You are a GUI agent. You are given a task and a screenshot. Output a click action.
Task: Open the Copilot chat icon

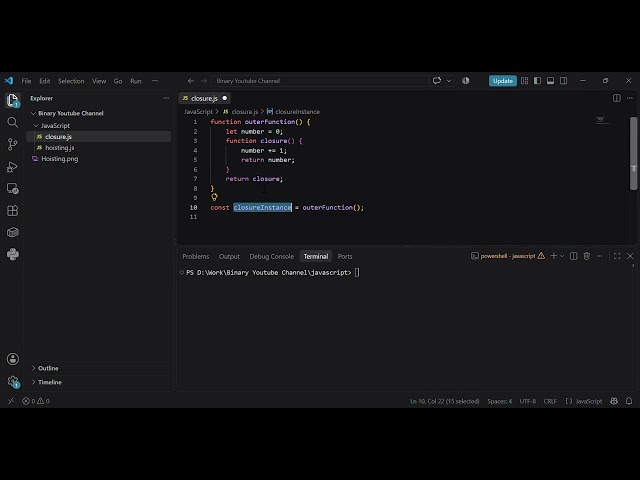(437, 80)
